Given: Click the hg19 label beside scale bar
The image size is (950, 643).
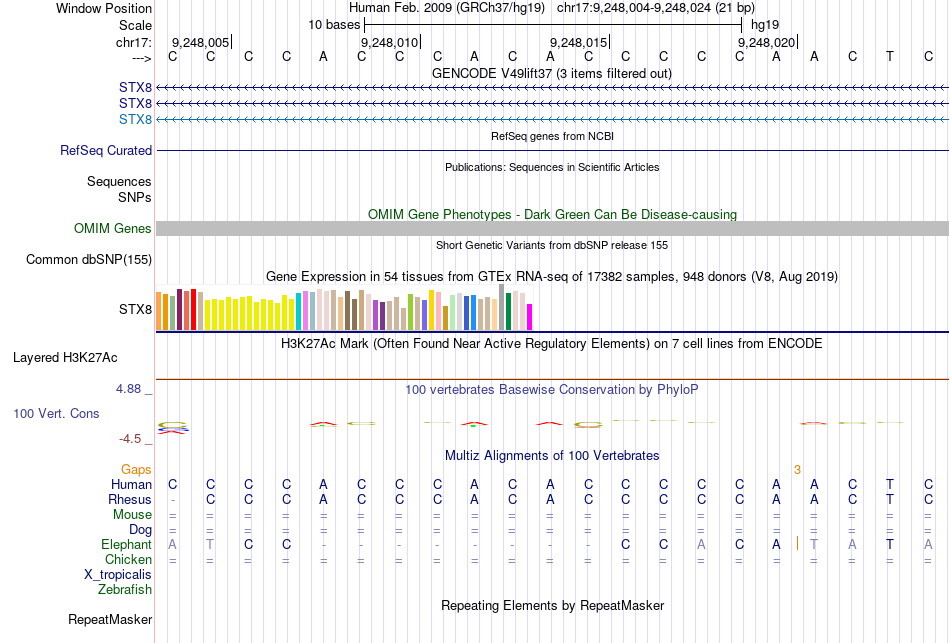Looking at the screenshot, I should [x=765, y=25].
